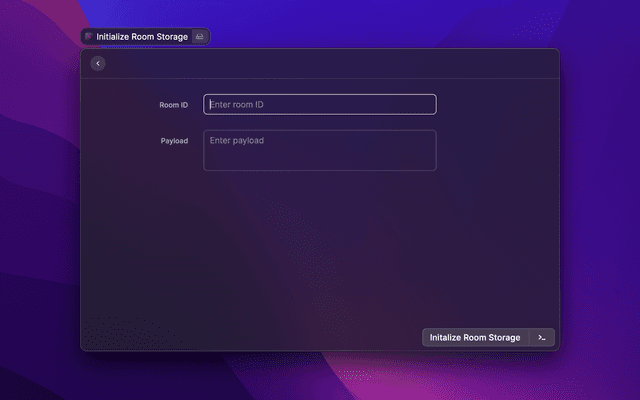Select the title text in the floating pill
Screen dimensions: 640x400
click(142, 36)
